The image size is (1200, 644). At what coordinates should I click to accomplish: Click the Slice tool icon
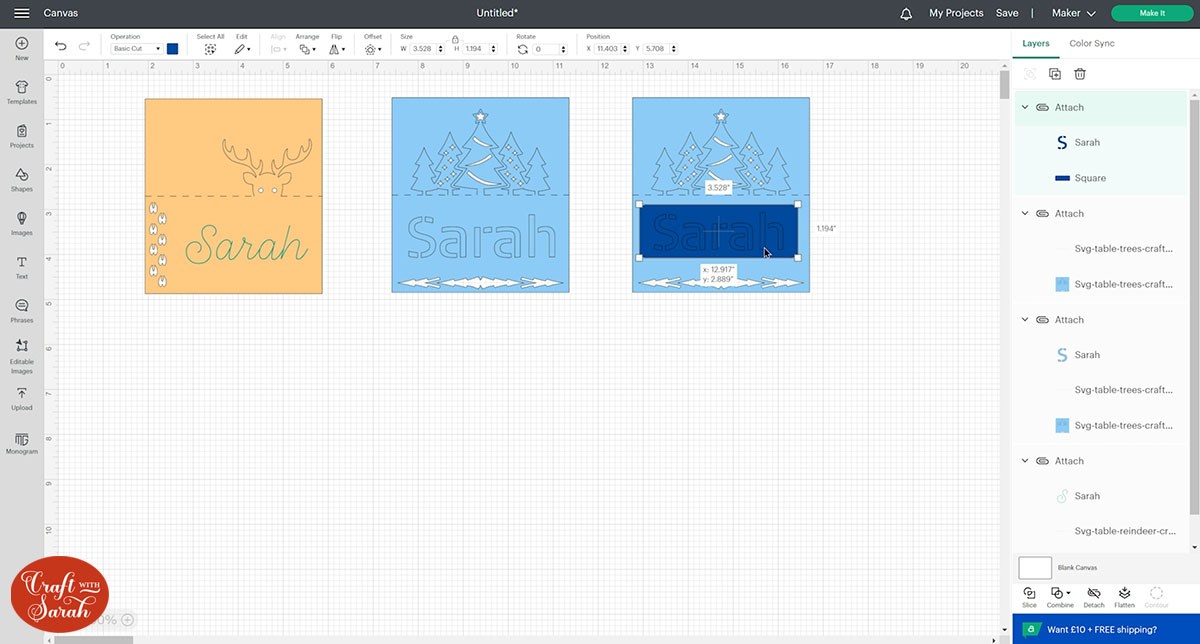tap(1029, 595)
